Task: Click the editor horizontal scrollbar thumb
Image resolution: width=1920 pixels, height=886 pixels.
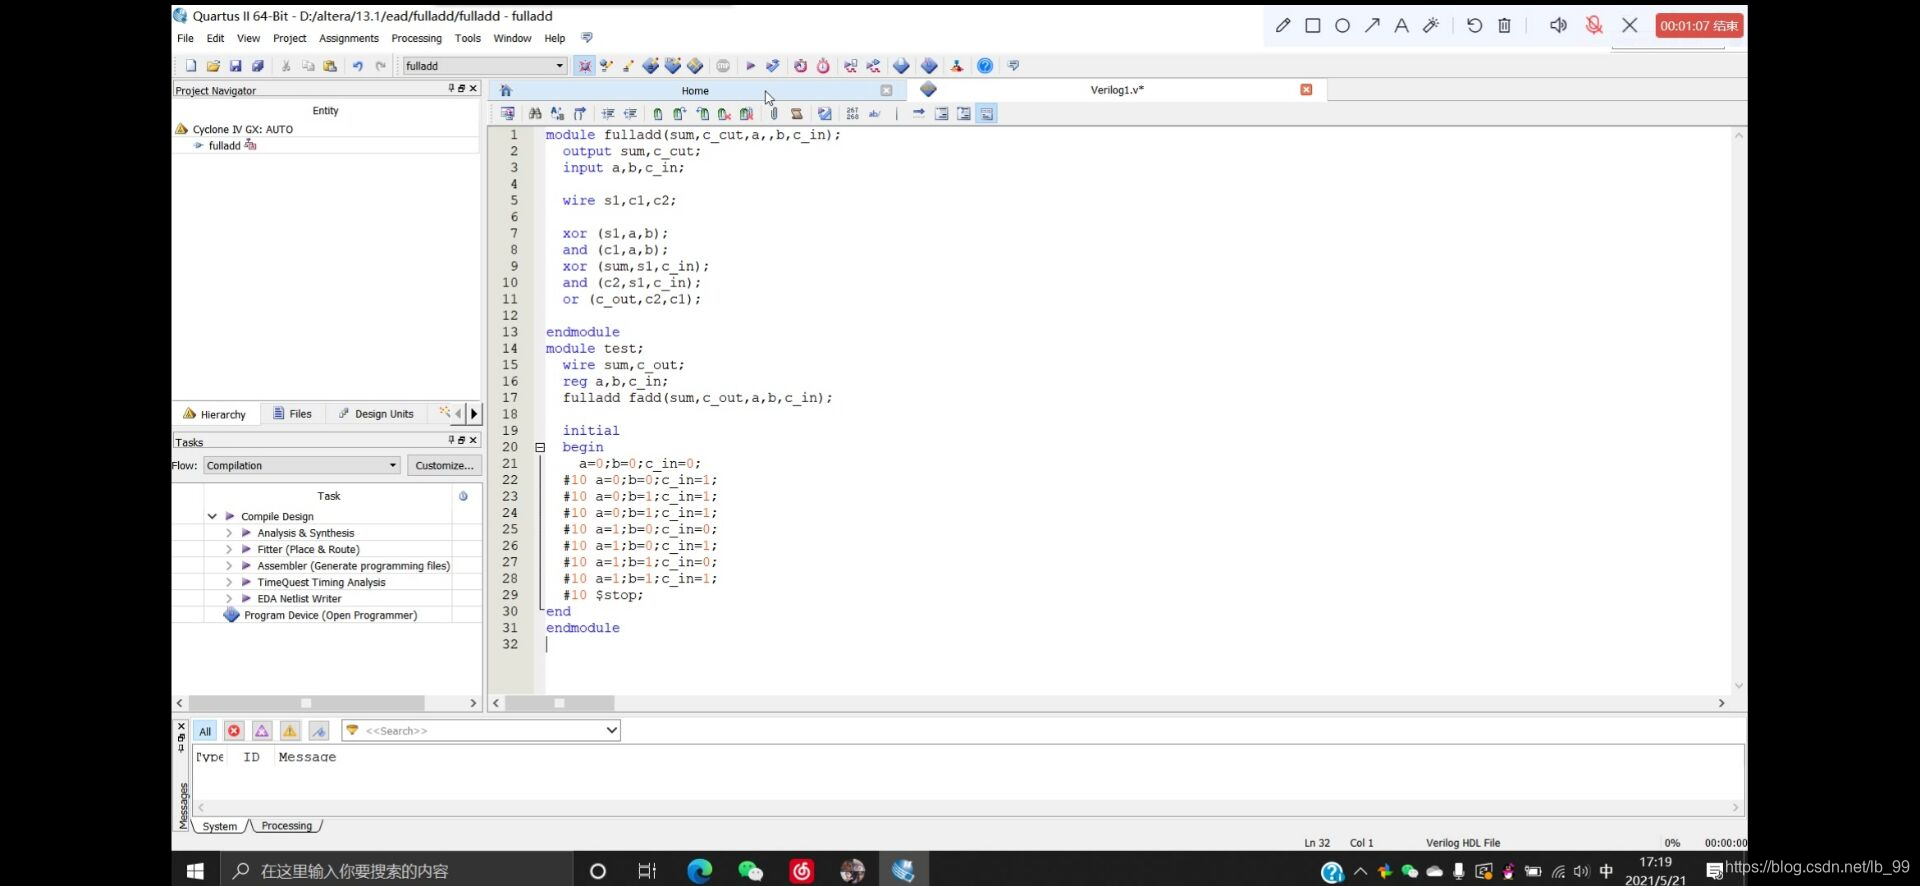Action: coord(559,703)
